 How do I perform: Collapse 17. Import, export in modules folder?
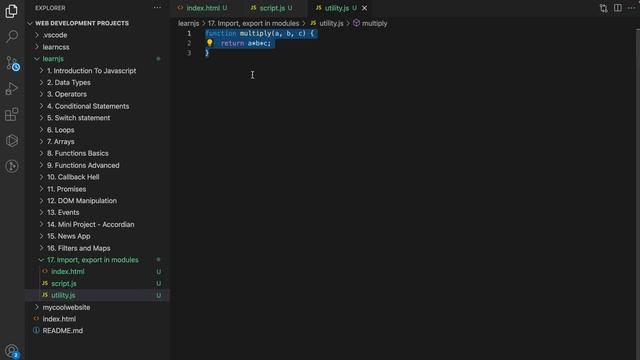pos(92,260)
